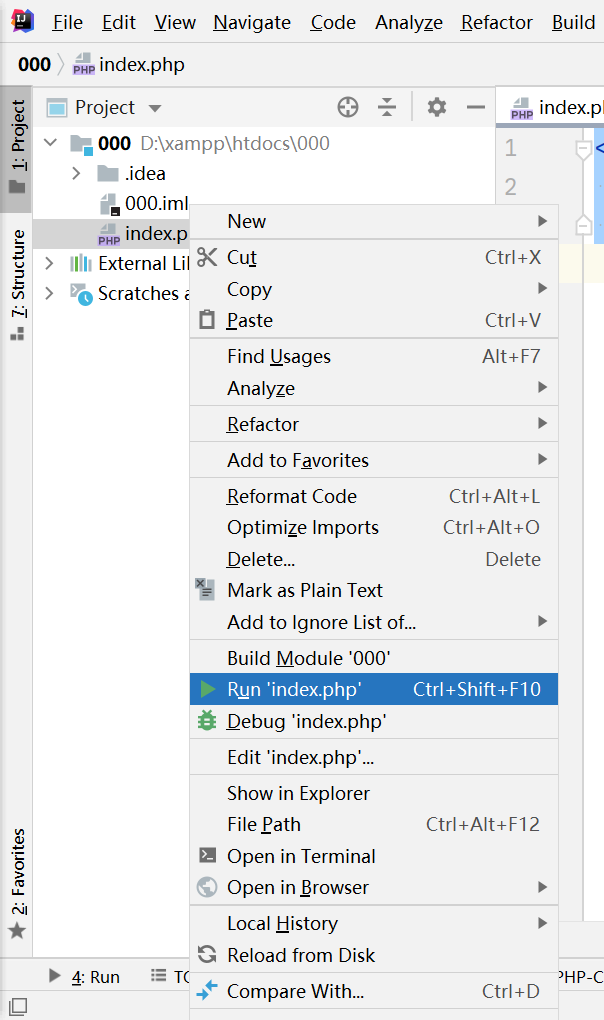
Task: Click the Open in Browser globe icon
Action: tap(205, 887)
